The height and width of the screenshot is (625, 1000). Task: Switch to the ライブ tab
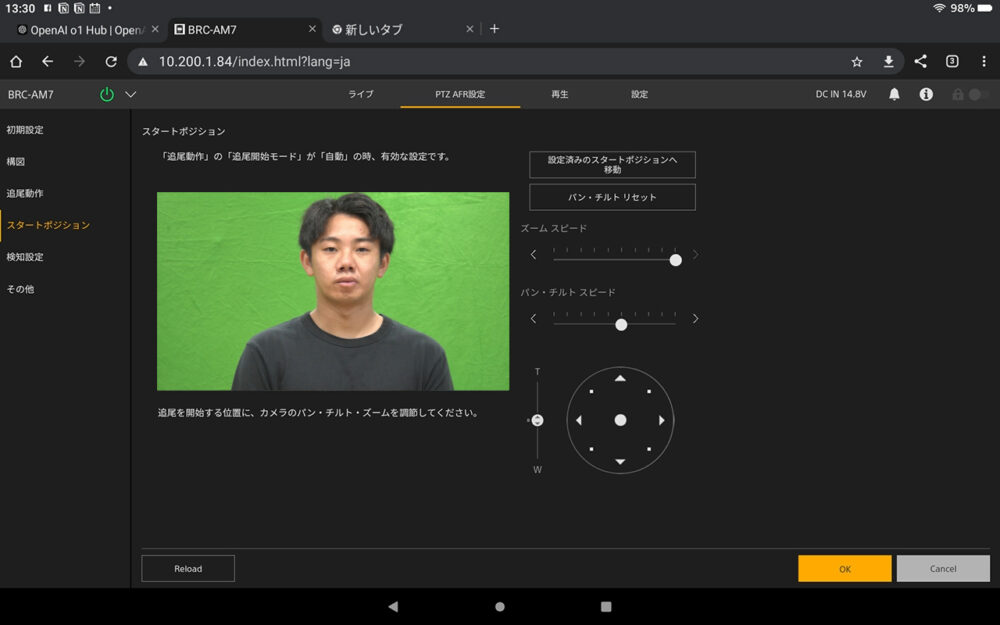[x=360, y=94]
